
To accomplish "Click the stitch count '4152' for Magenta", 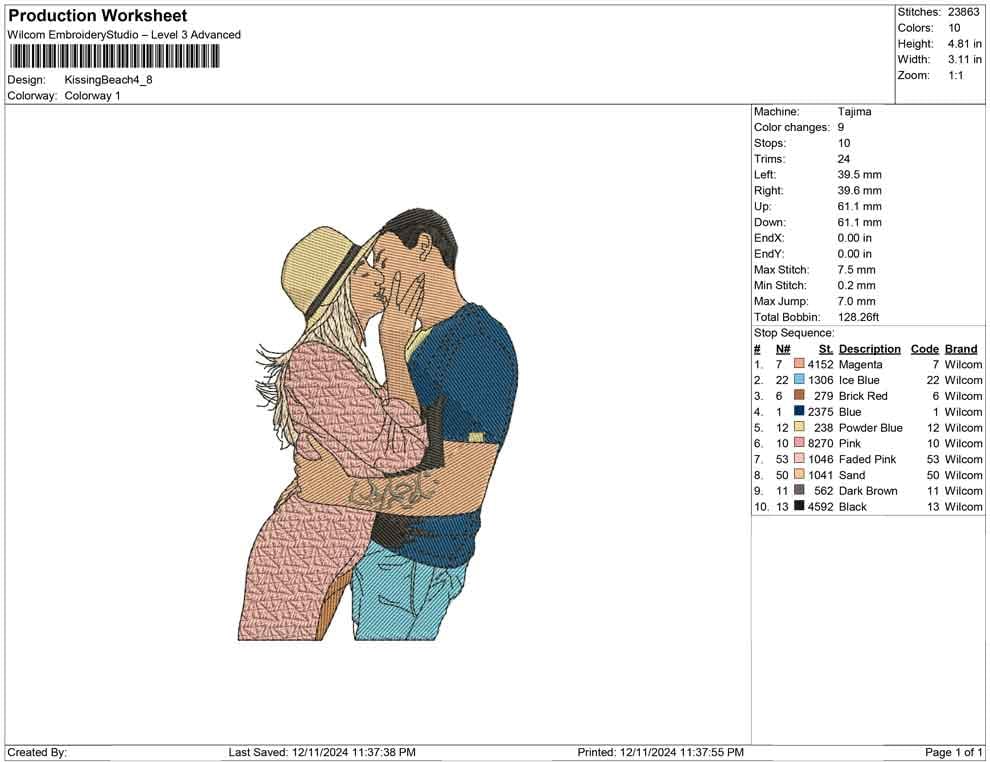I will (820, 364).
